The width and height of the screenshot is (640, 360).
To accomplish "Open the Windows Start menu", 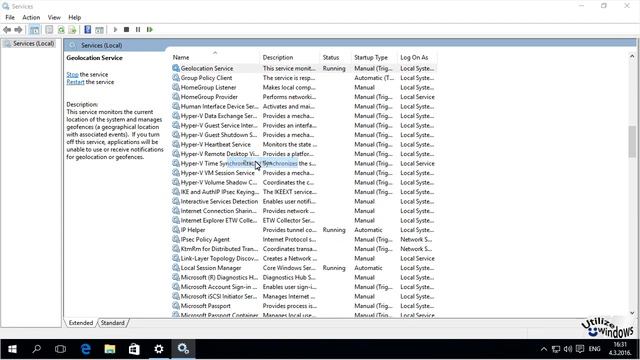I will (x=12, y=349).
